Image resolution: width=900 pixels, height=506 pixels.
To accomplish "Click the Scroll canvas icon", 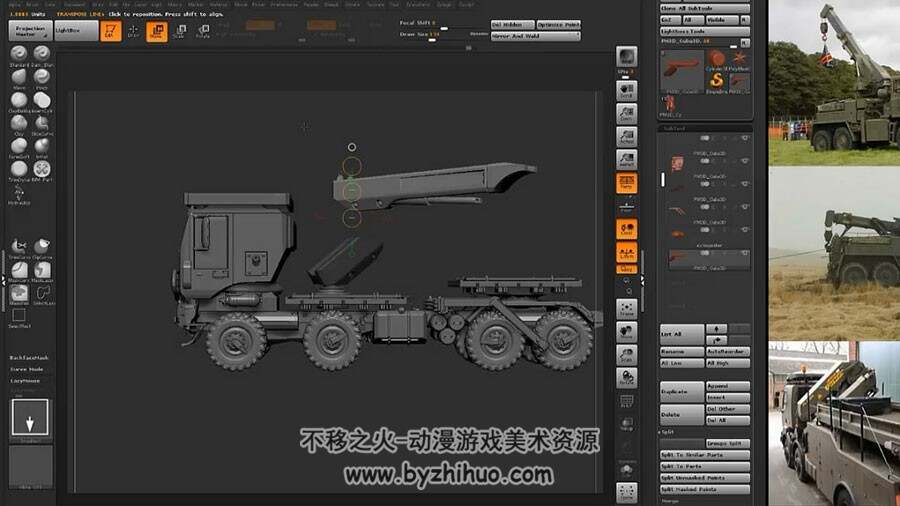I will [626, 90].
